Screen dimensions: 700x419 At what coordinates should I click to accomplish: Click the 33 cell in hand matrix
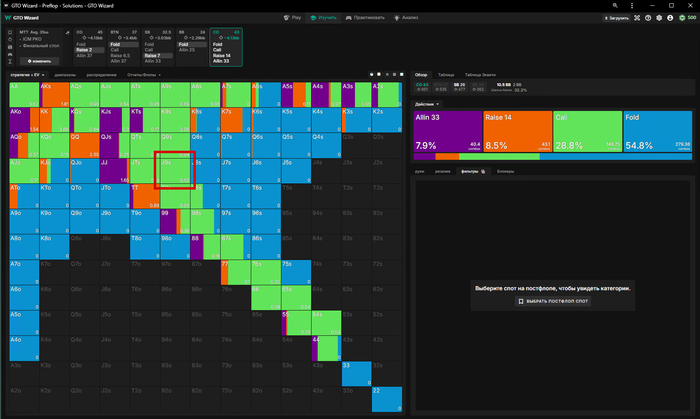(x=357, y=374)
